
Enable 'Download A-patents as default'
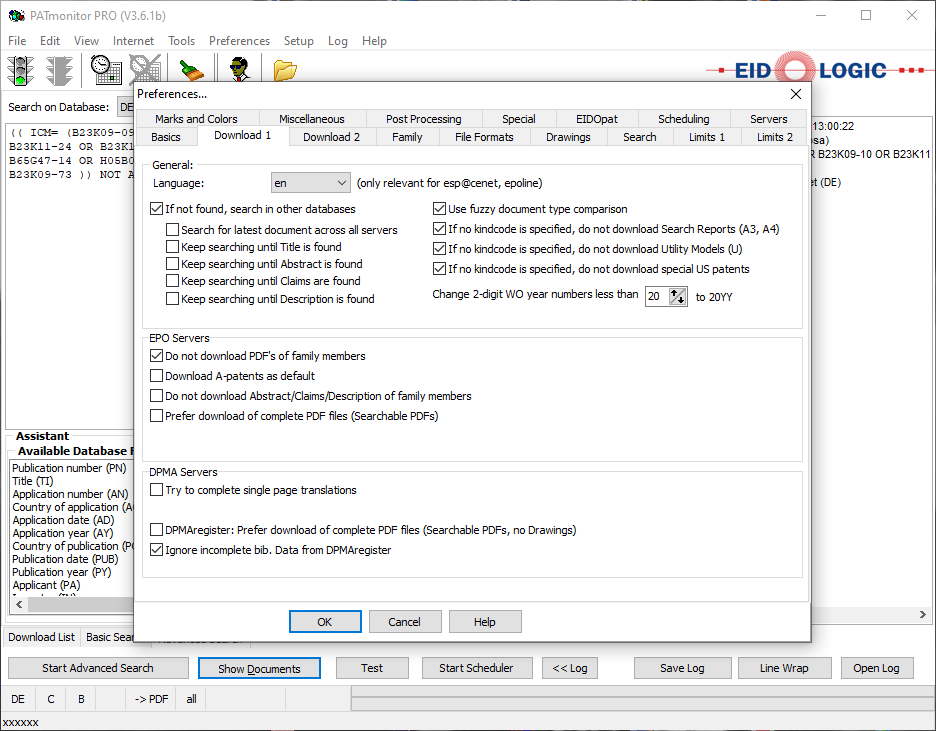(x=156, y=376)
